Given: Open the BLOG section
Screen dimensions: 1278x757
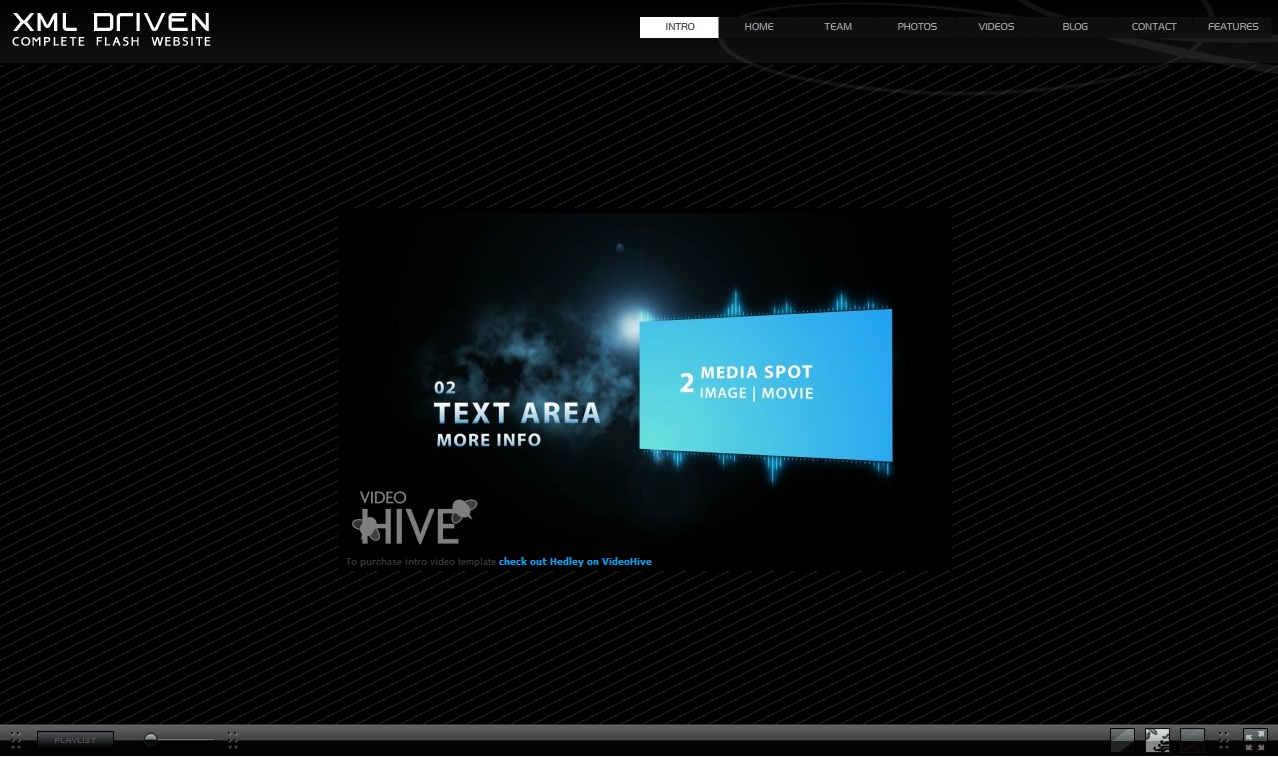Looking at the screenshot, I should [x=1074, y=27].
